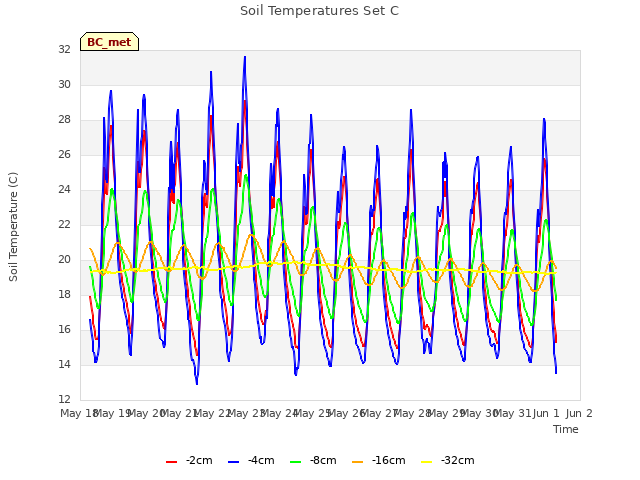Viewport: 640px width, 480px height.
Task: Toggle the -16cm legend entry
Action: click(x=379, y=460)
